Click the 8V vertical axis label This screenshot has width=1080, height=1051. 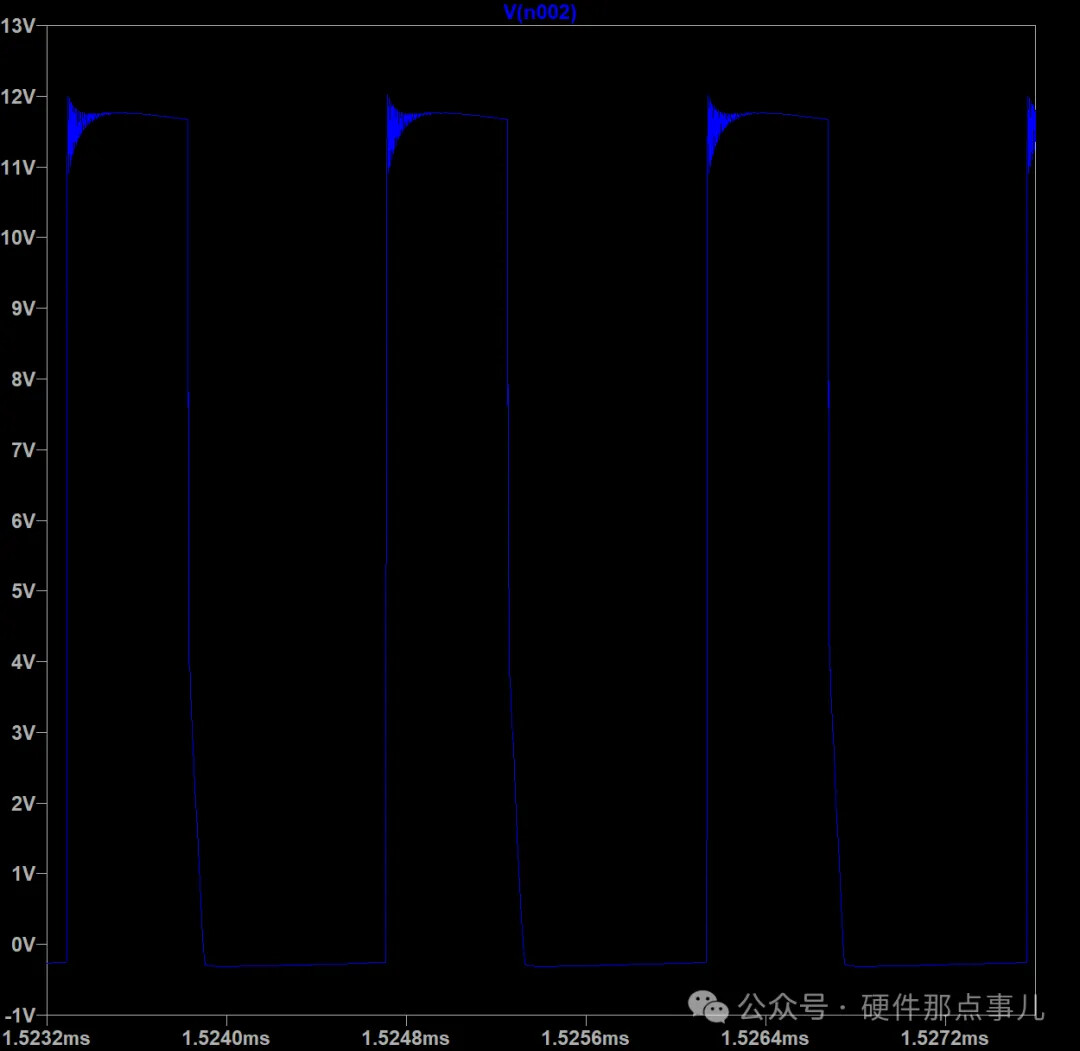tap(22, 379)
